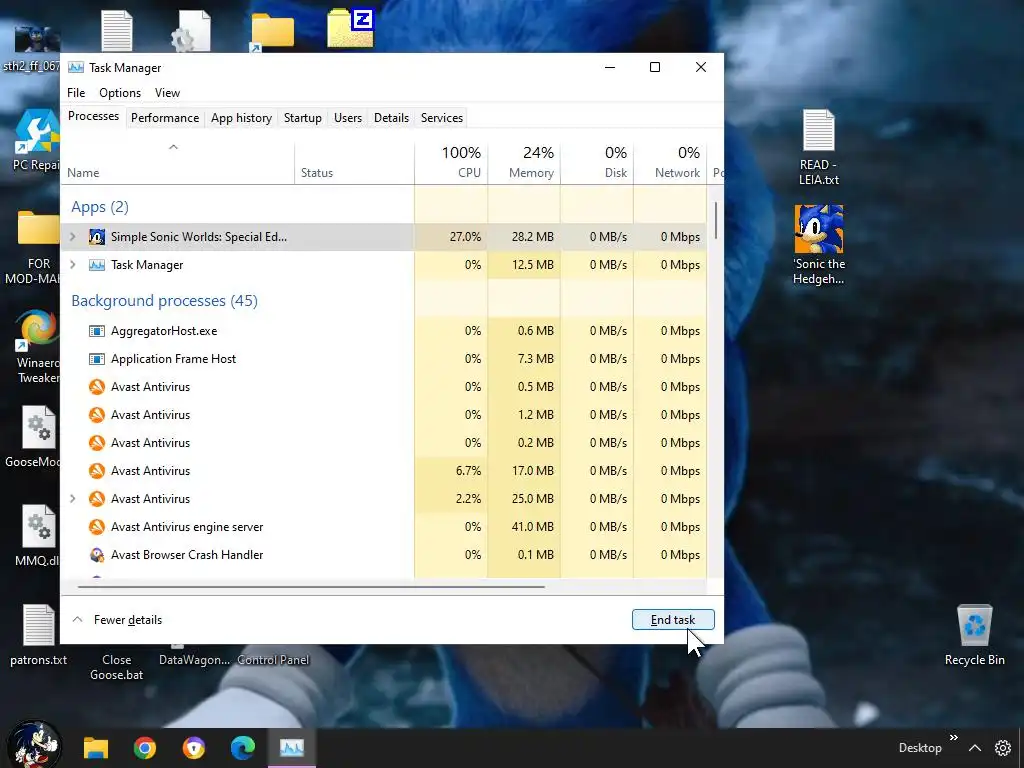
Task: Select the MMQ.dll desktop file
Action: [37, 536]
